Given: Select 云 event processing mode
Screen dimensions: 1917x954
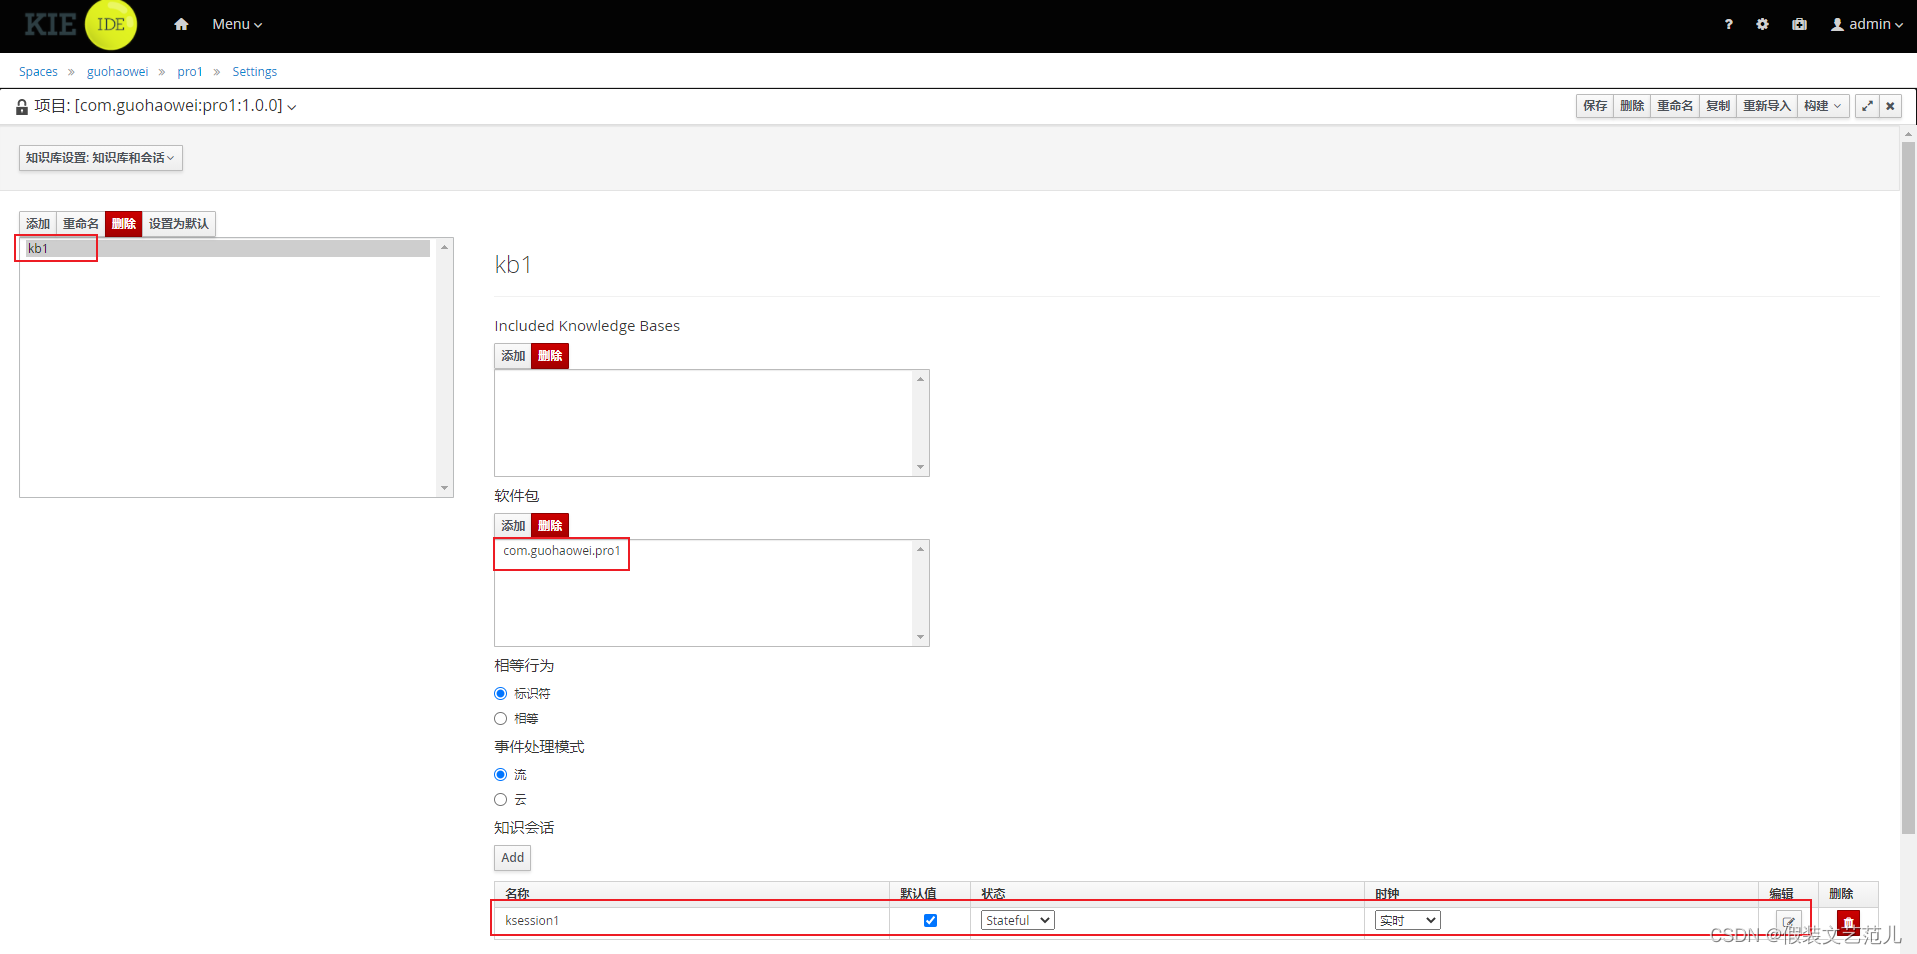Looking at the screenshot, I should (500, 800).
